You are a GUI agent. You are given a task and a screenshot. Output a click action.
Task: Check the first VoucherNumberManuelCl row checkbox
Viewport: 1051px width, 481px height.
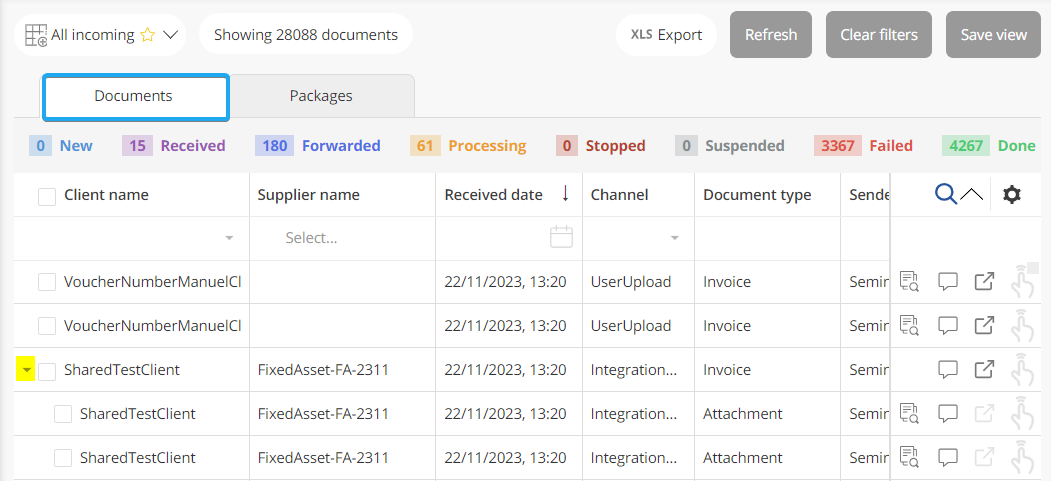click(47, 283)
